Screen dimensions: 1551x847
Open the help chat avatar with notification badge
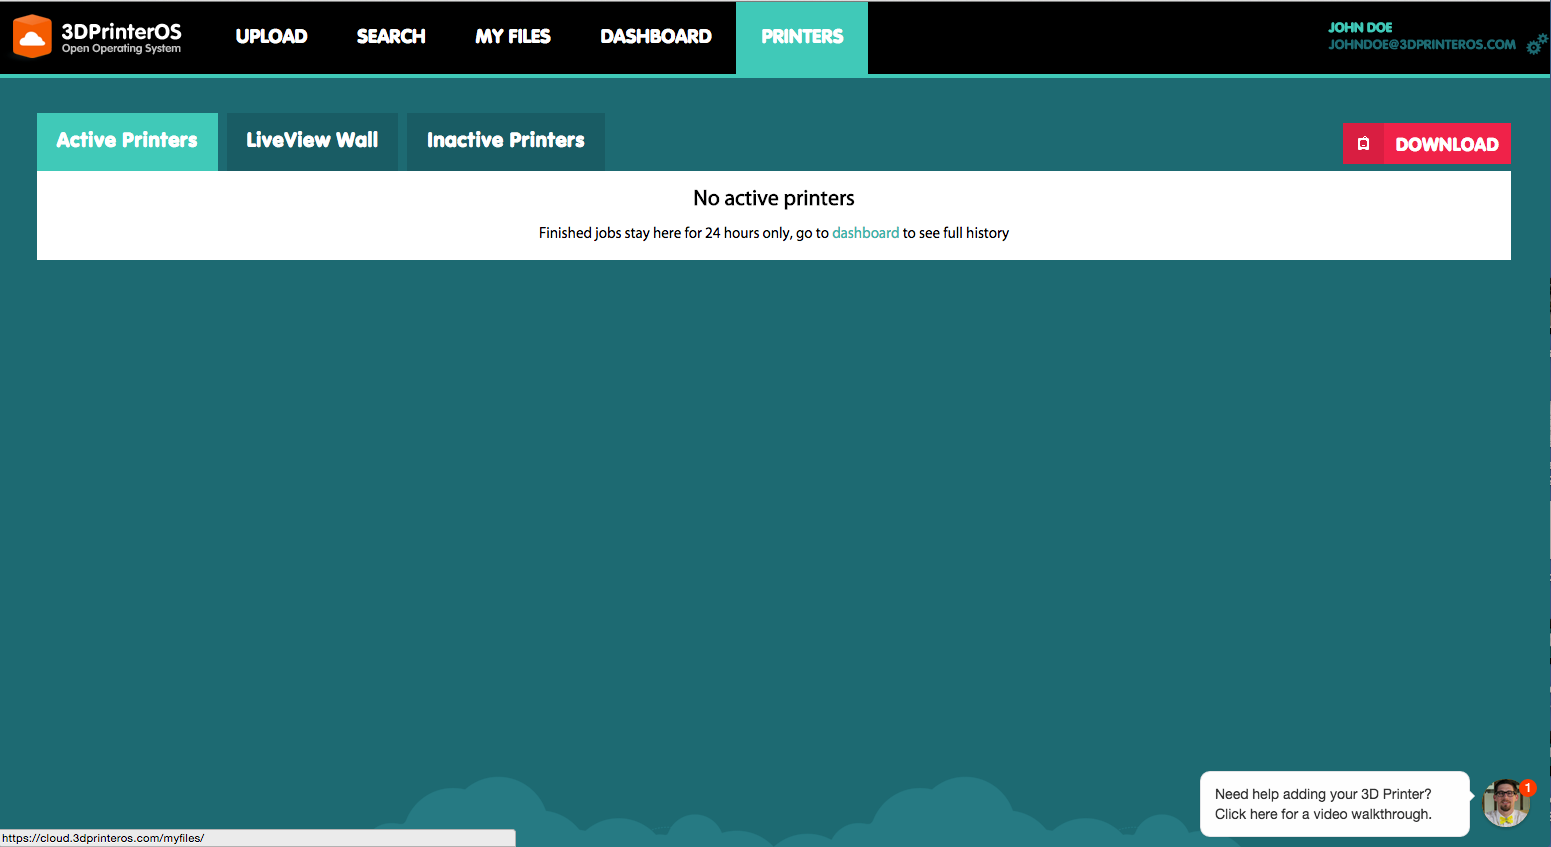[1507, 803]
